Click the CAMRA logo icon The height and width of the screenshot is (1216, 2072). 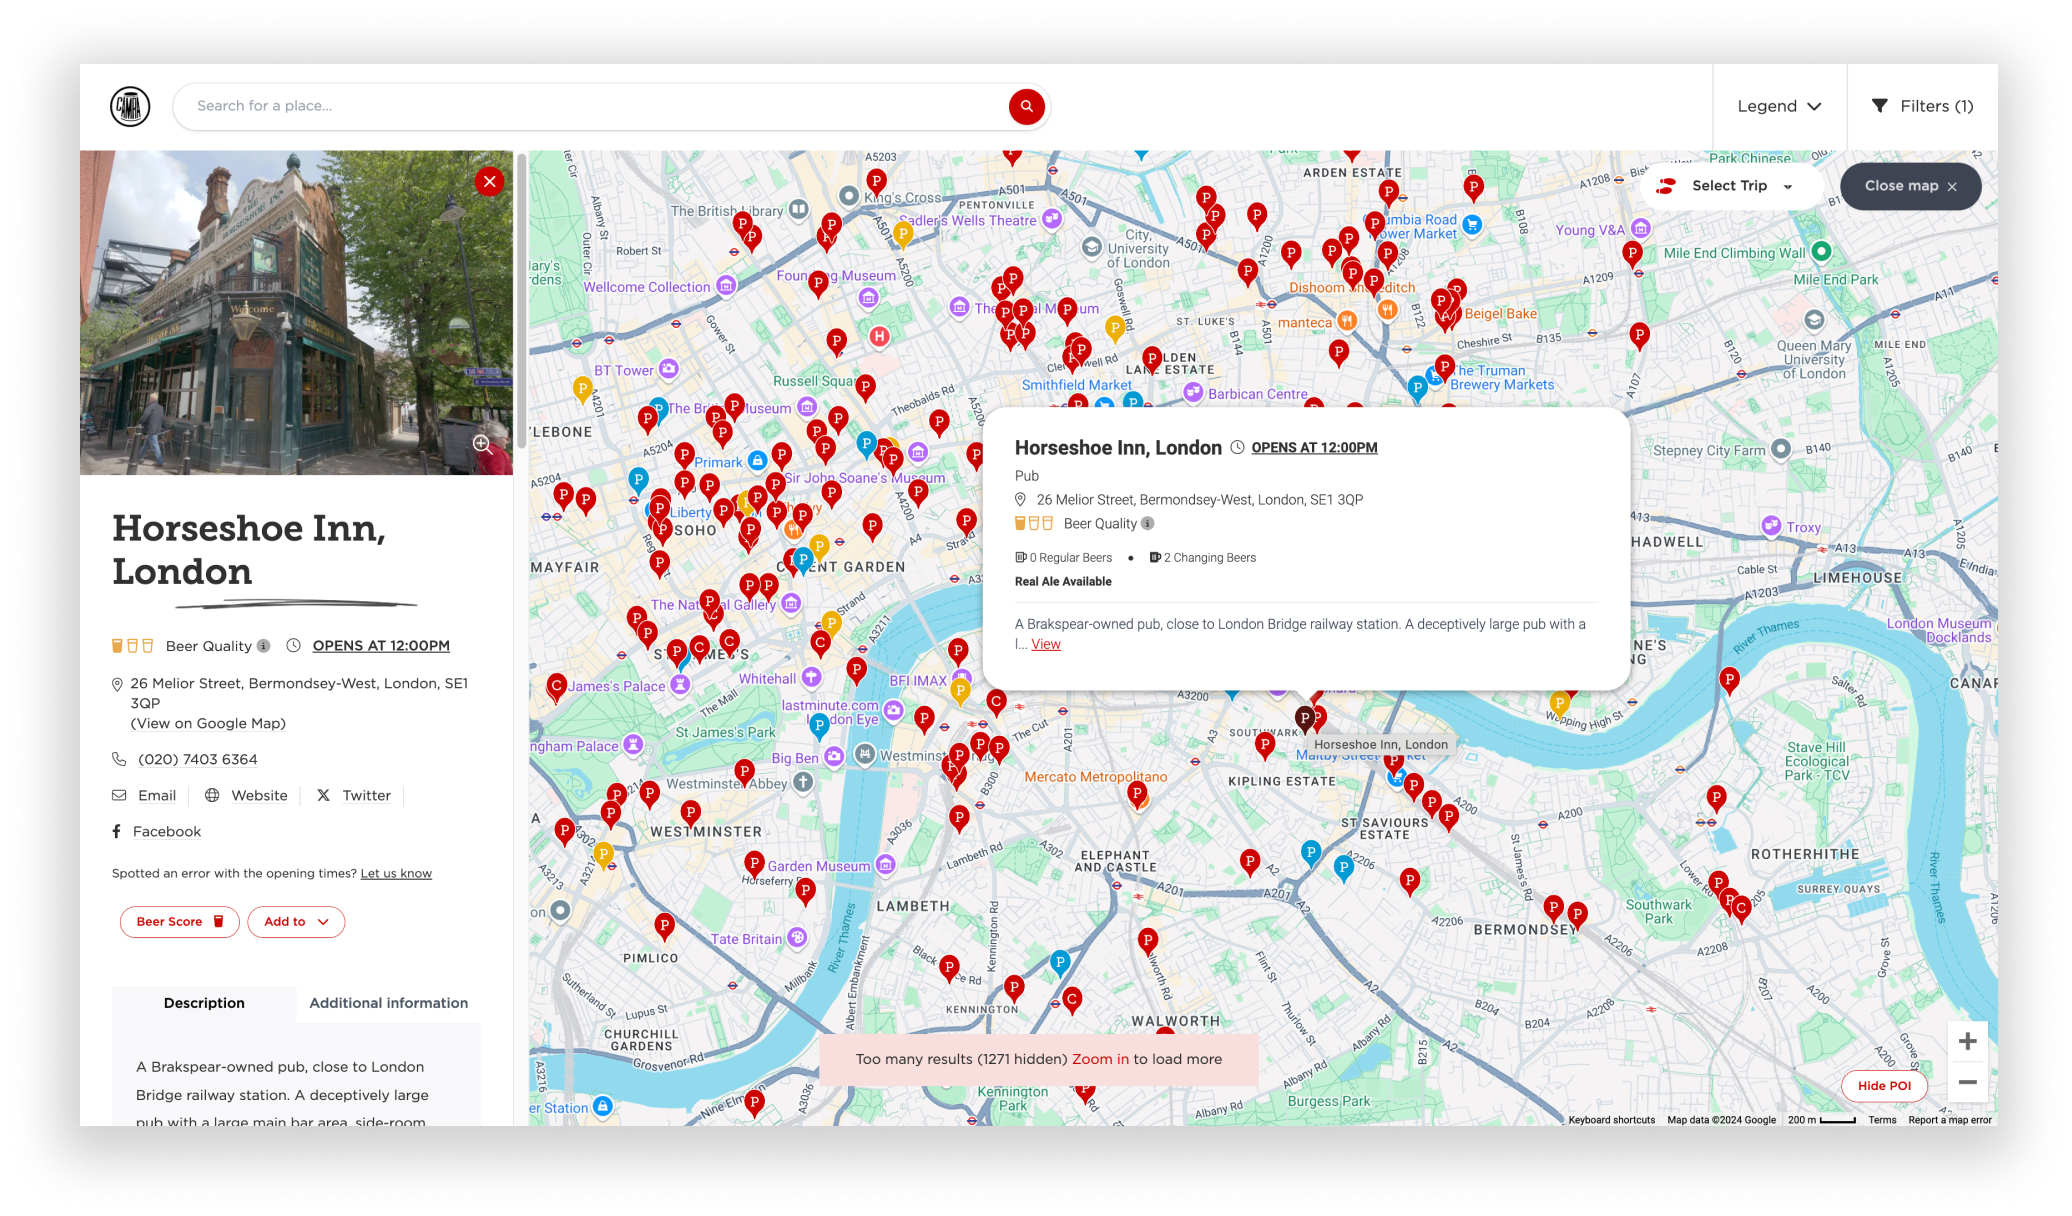pyautogui.click(x=130, y=106)
